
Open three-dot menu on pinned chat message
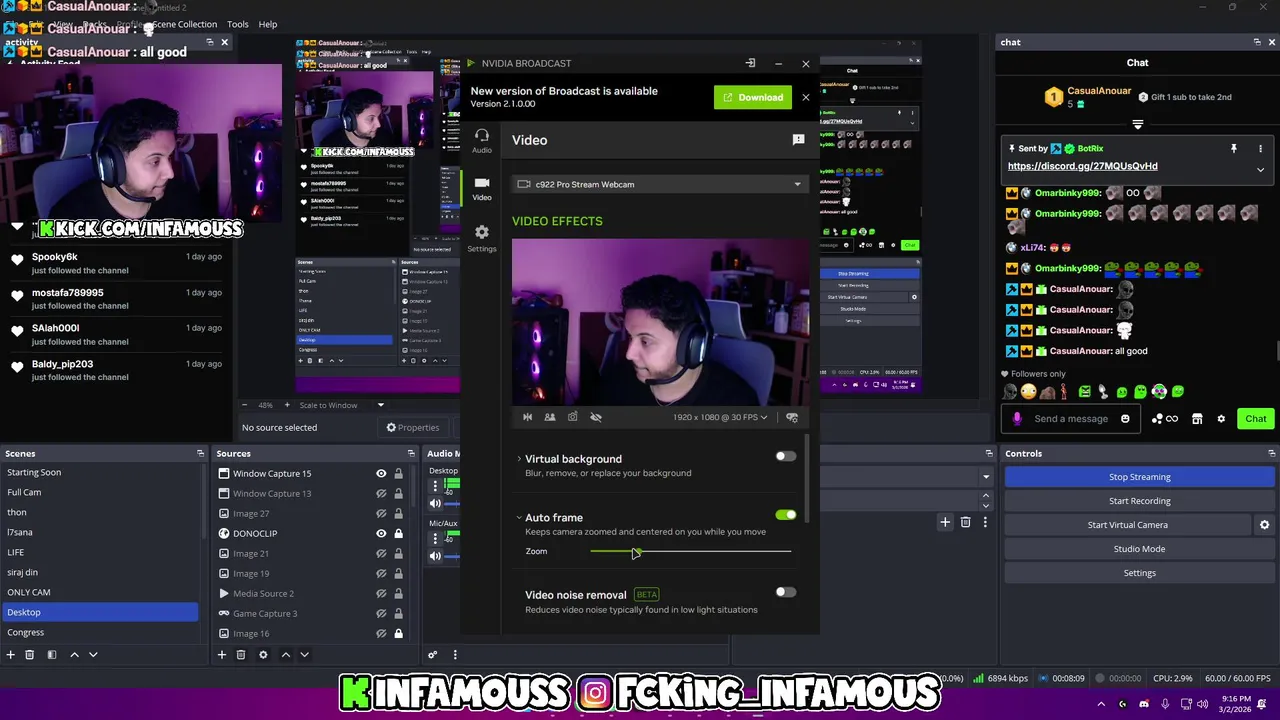[1260, 149]
